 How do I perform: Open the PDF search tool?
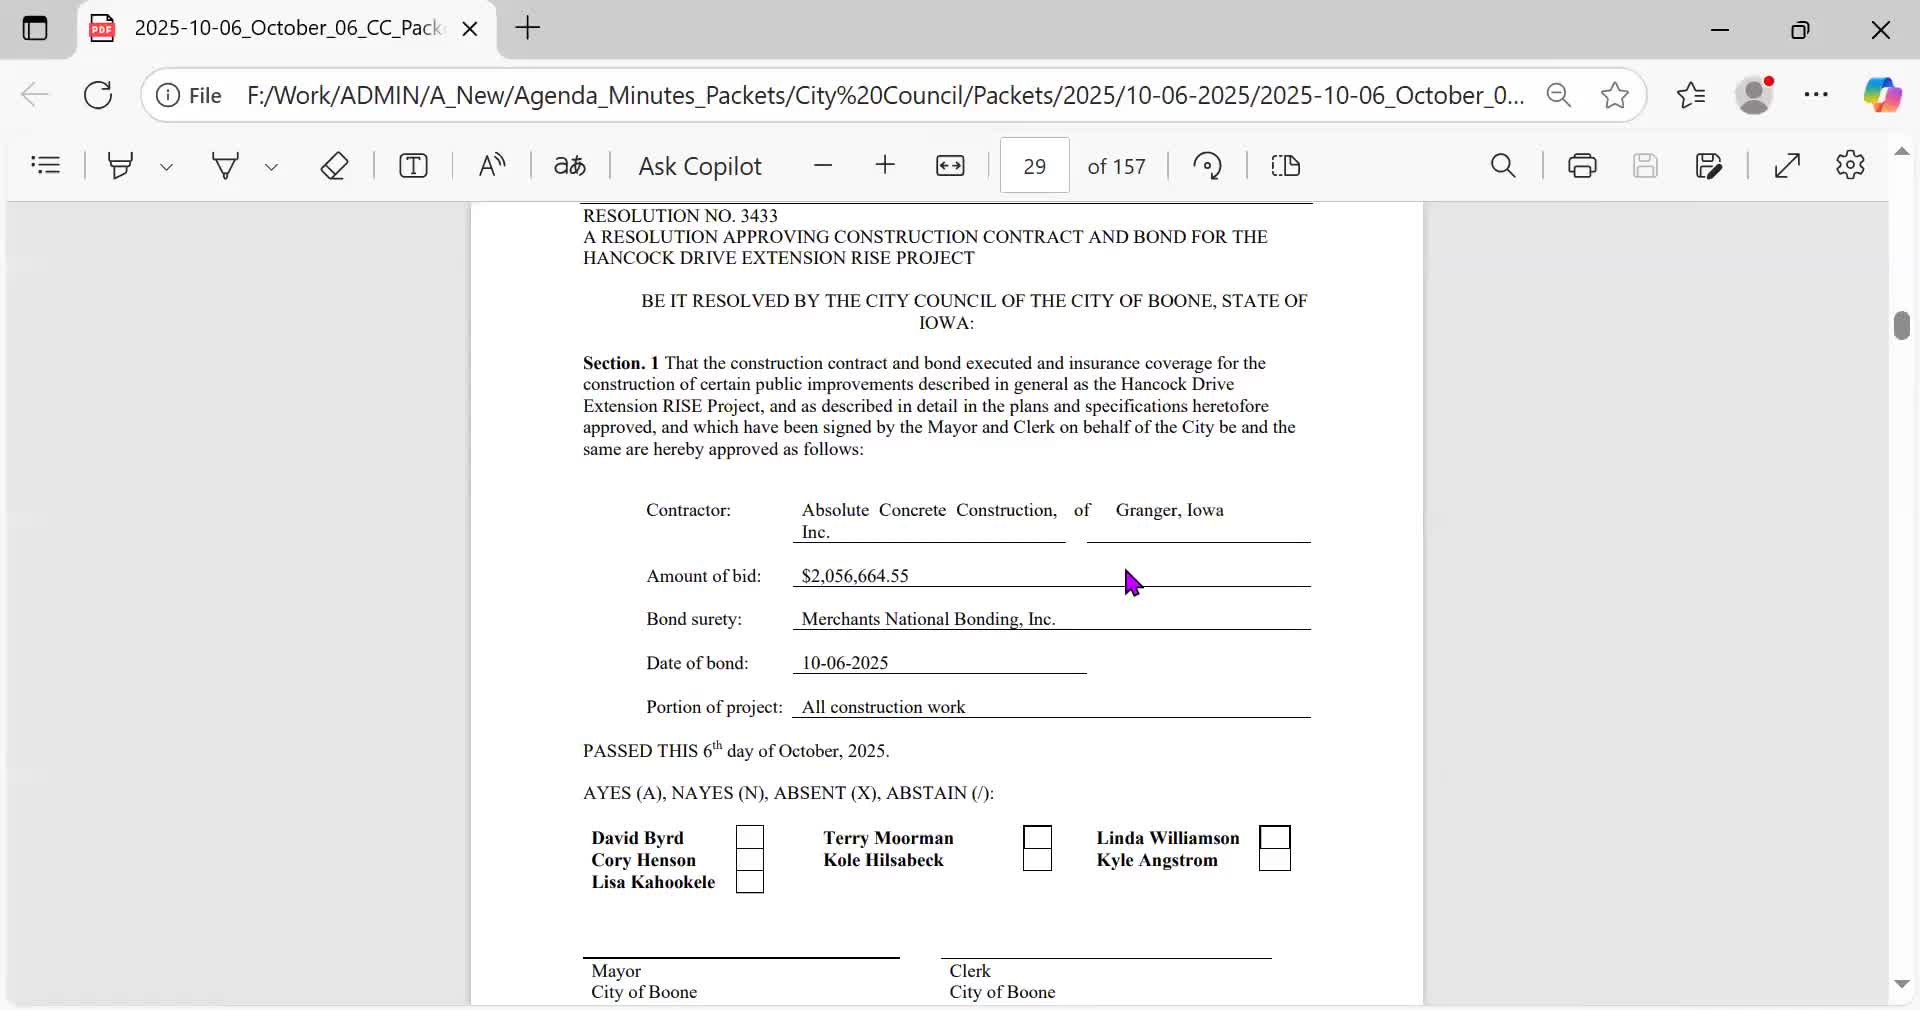point(1503,165)
